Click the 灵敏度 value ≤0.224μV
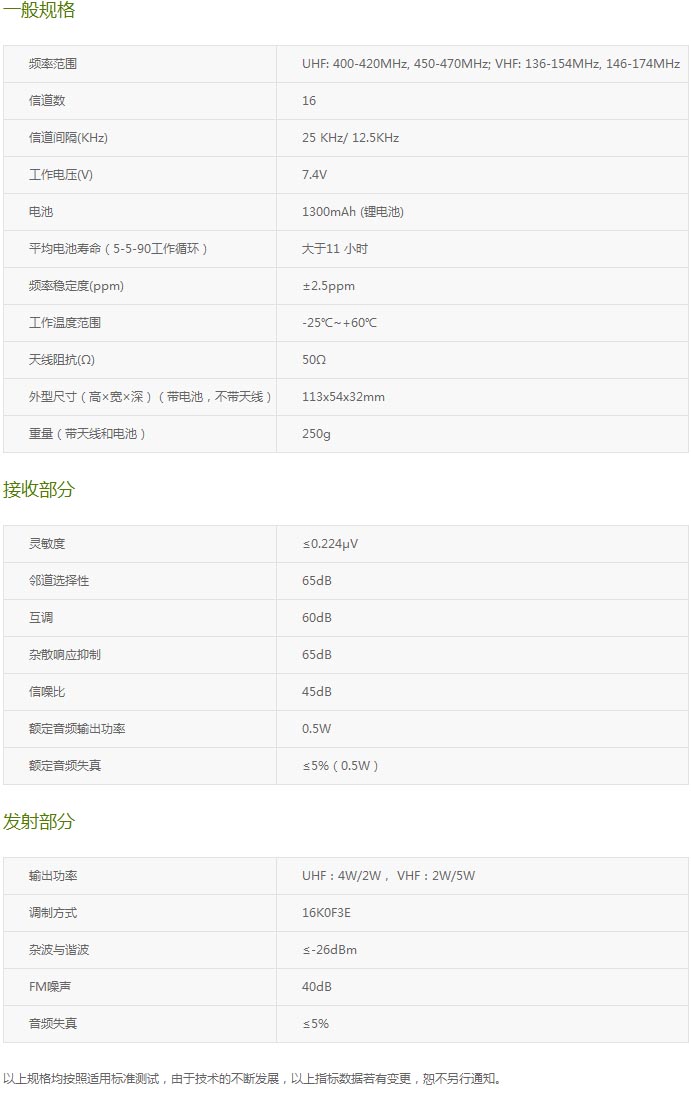691x1096 pixels. click(330, 544)
